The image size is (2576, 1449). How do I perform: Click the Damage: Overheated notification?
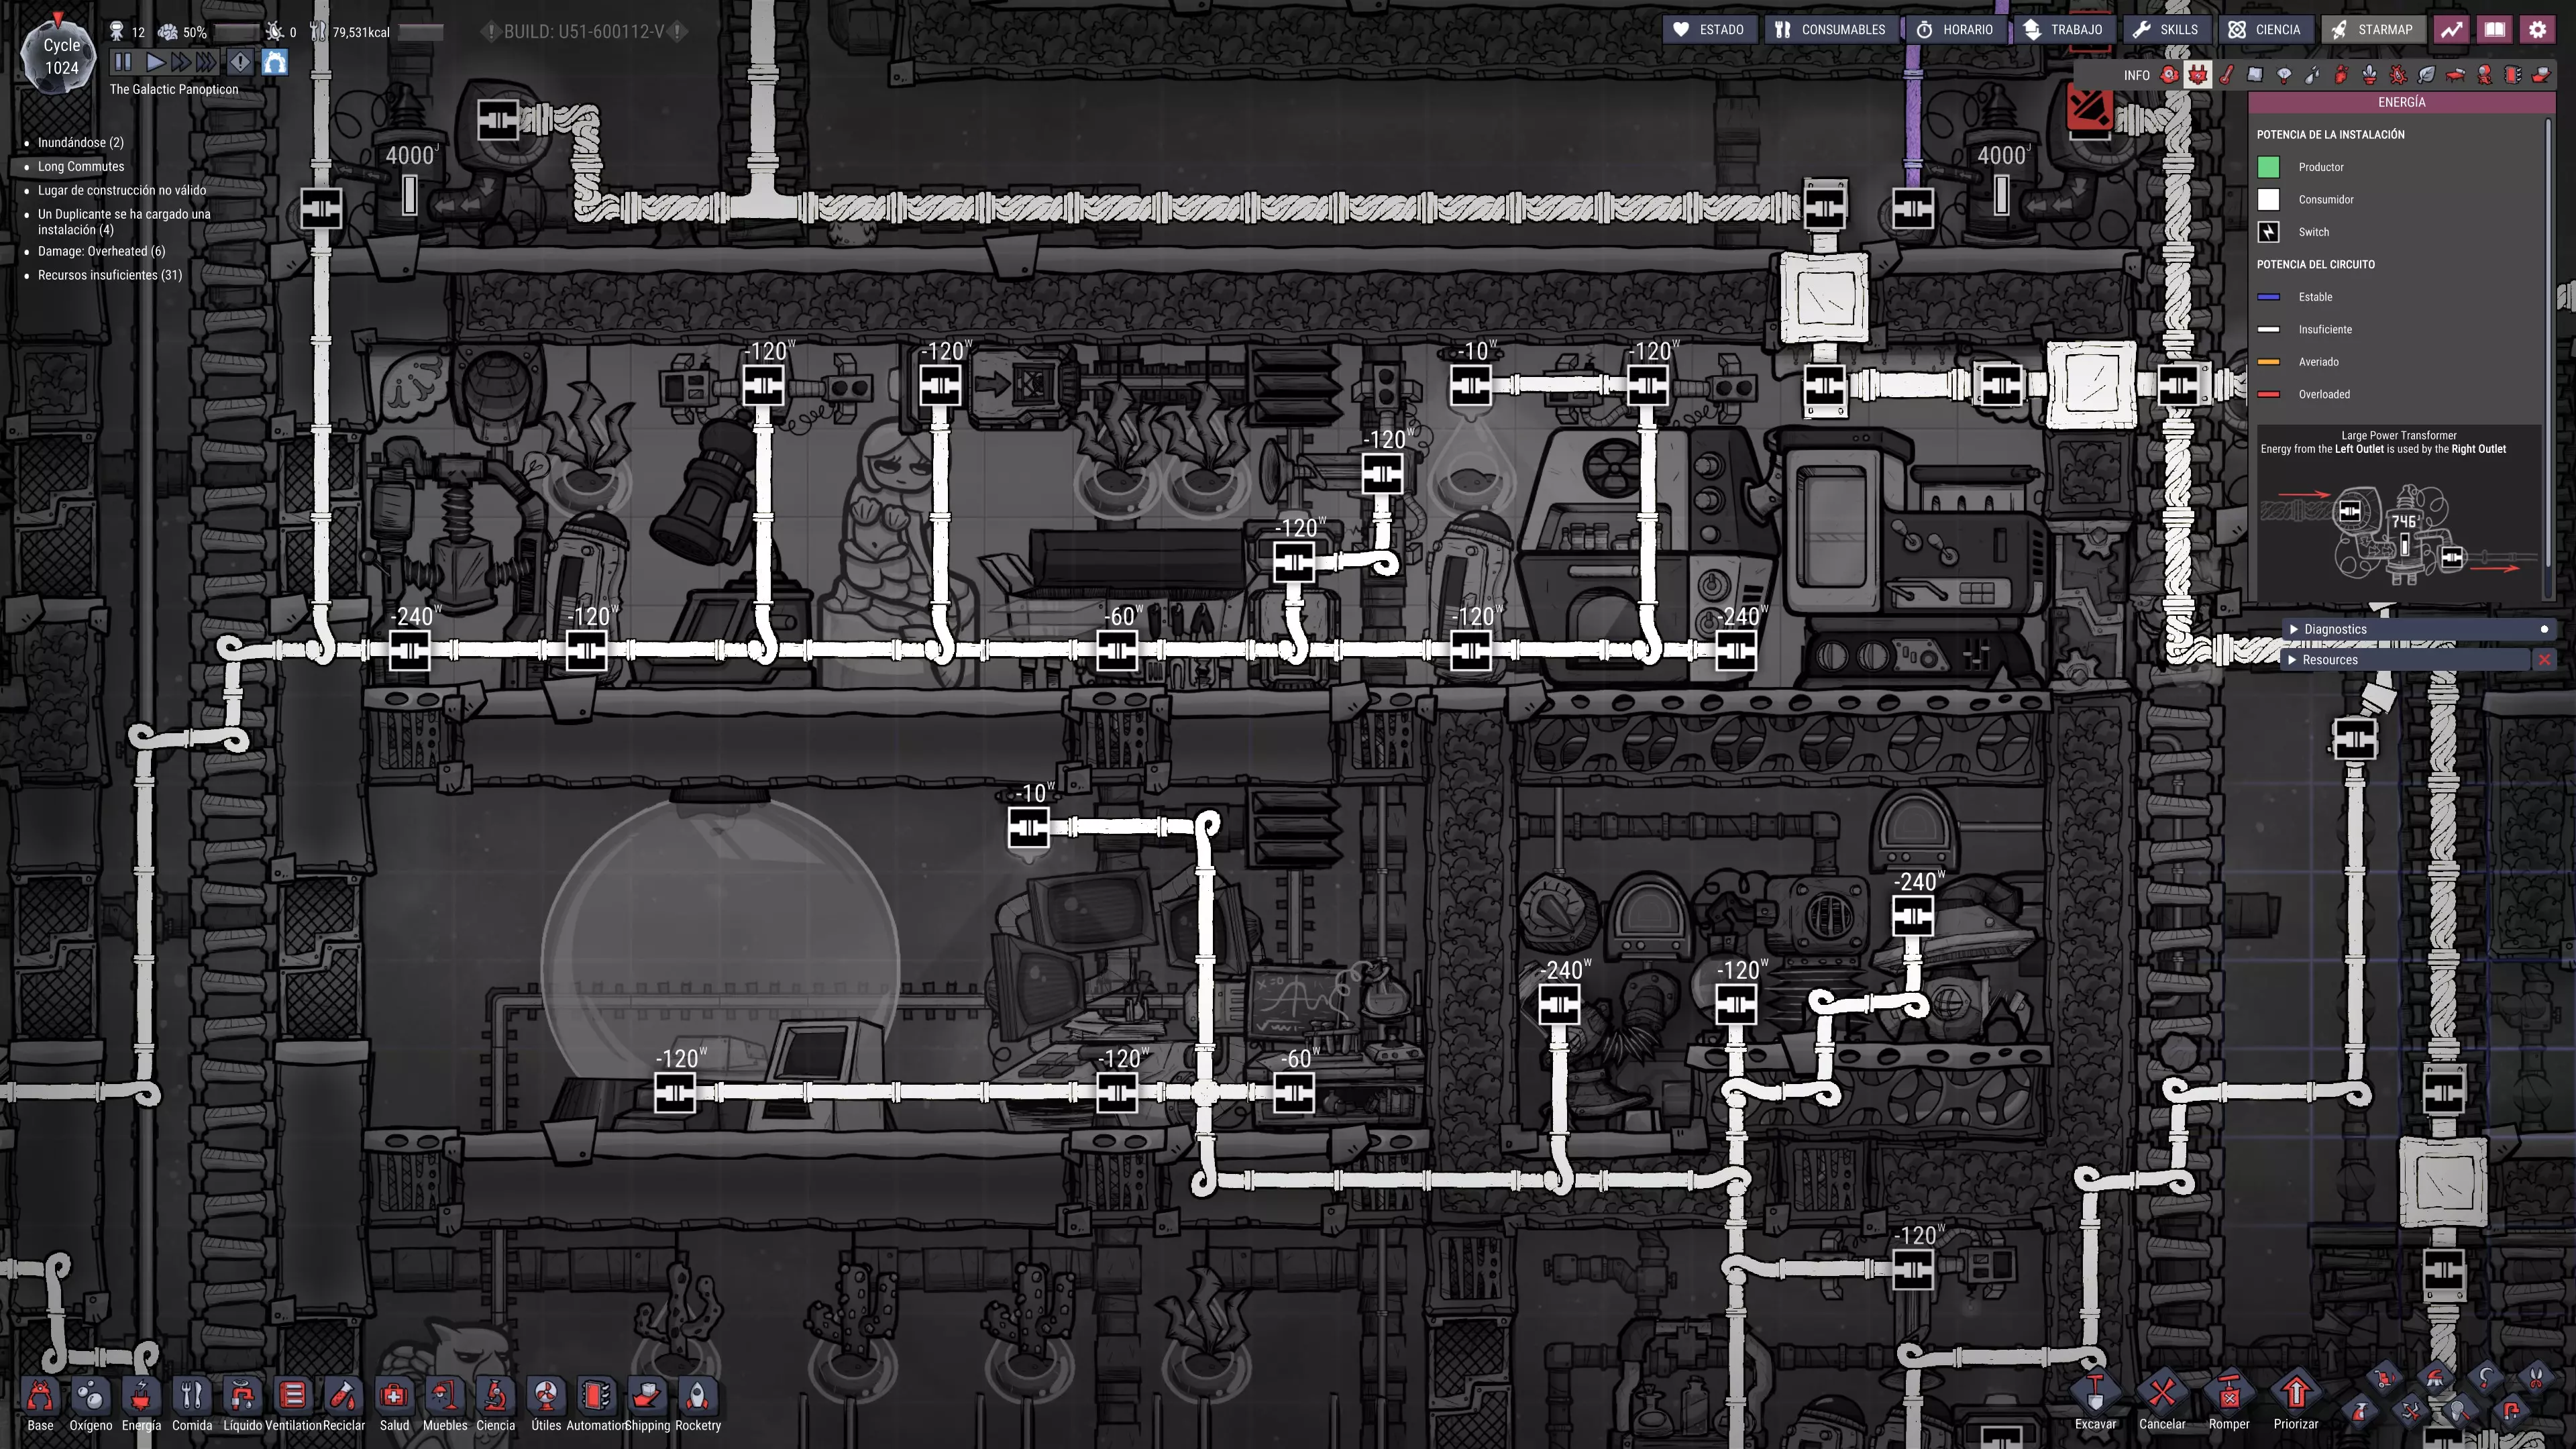coord(101,251)
